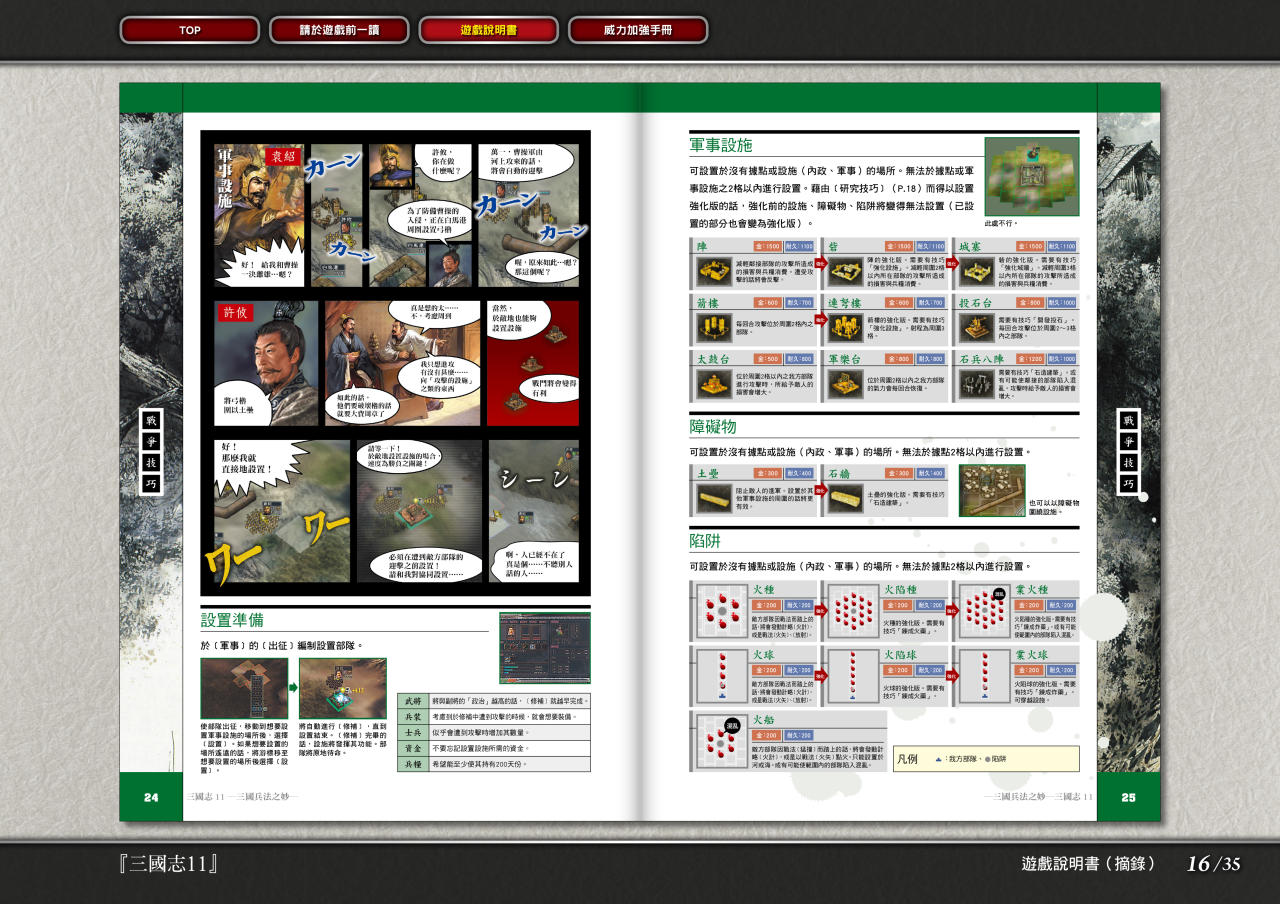Click the red upgrade arrow before 連弩樓
Image resolution: width=1280 pixels, height=904 pixels.
820,321
